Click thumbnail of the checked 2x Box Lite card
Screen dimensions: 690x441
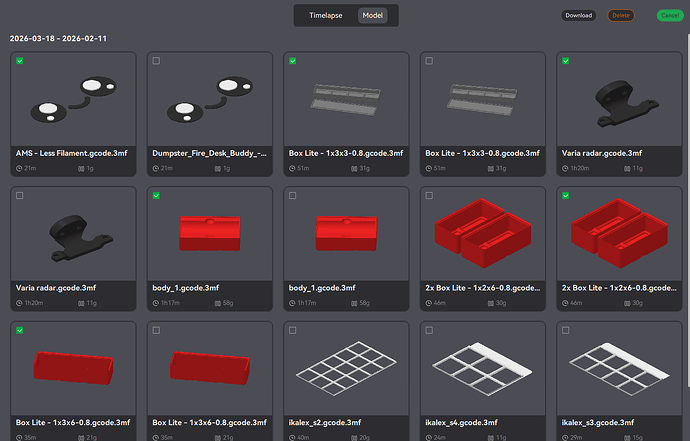(x=619, y=234)
